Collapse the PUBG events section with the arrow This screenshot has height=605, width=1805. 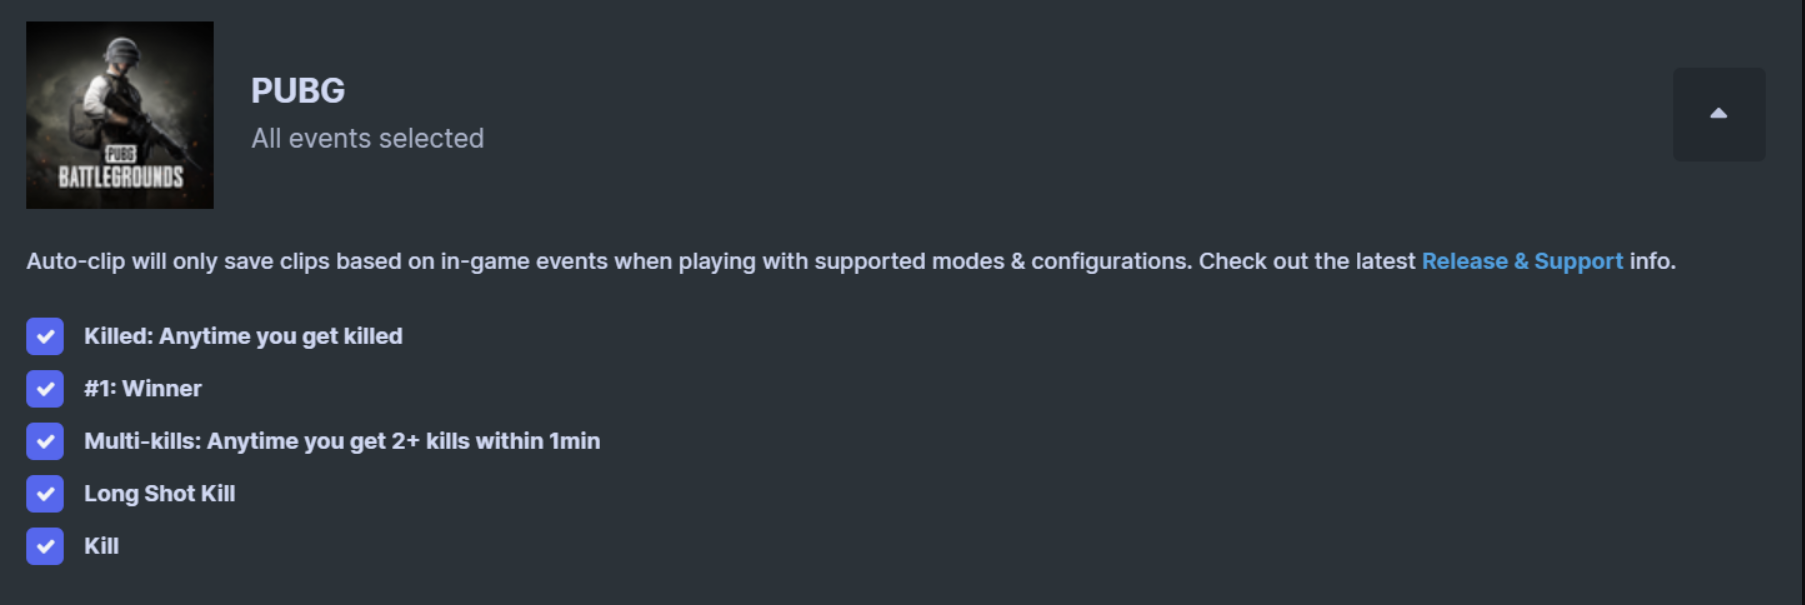(x=1719, y=114)
